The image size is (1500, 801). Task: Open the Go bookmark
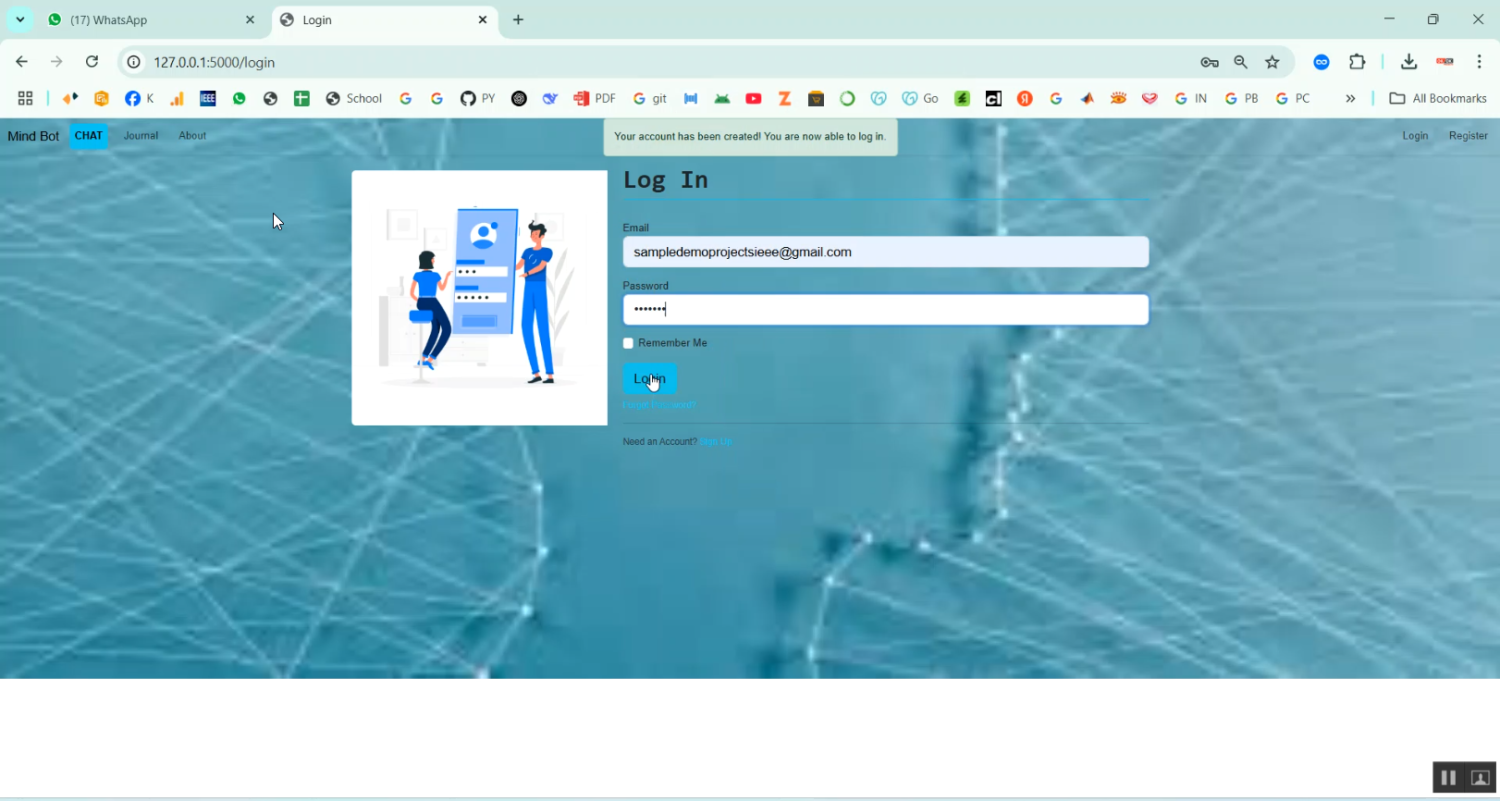pos(920,98)
